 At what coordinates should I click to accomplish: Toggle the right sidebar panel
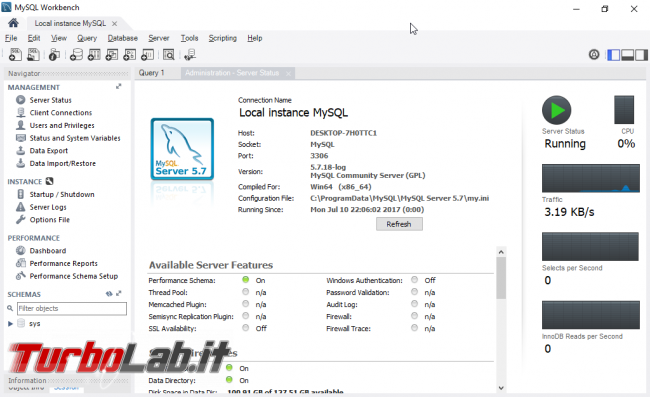pyautogui.click(x=641, y=55)
